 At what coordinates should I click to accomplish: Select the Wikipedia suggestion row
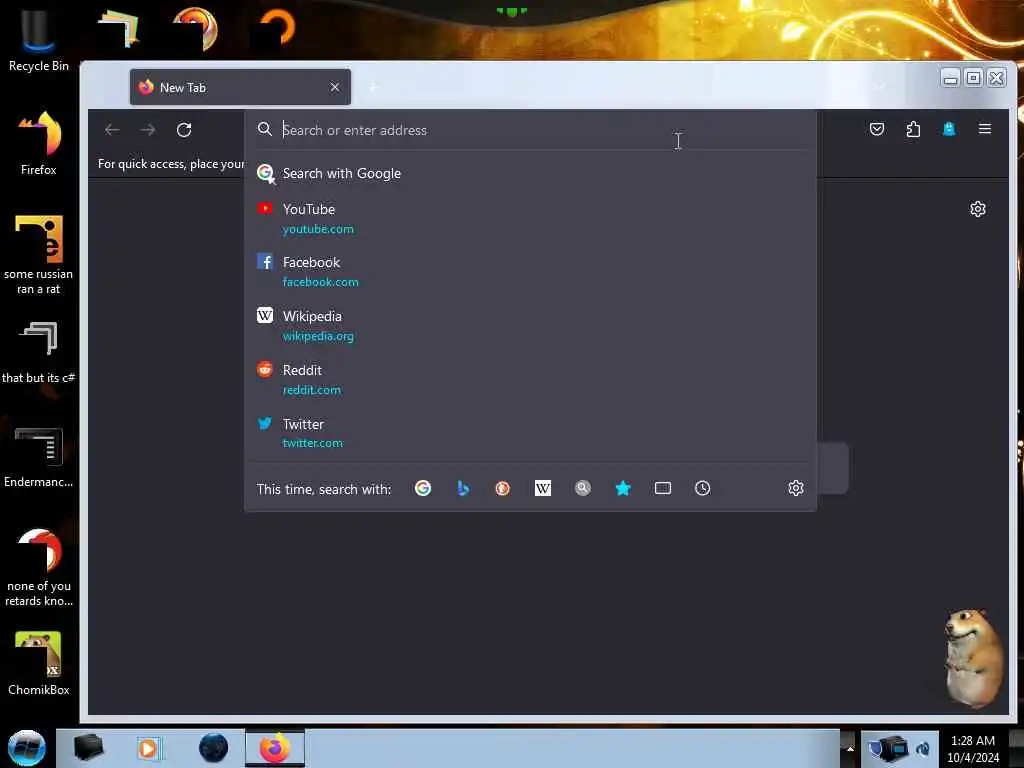[530, 325]
